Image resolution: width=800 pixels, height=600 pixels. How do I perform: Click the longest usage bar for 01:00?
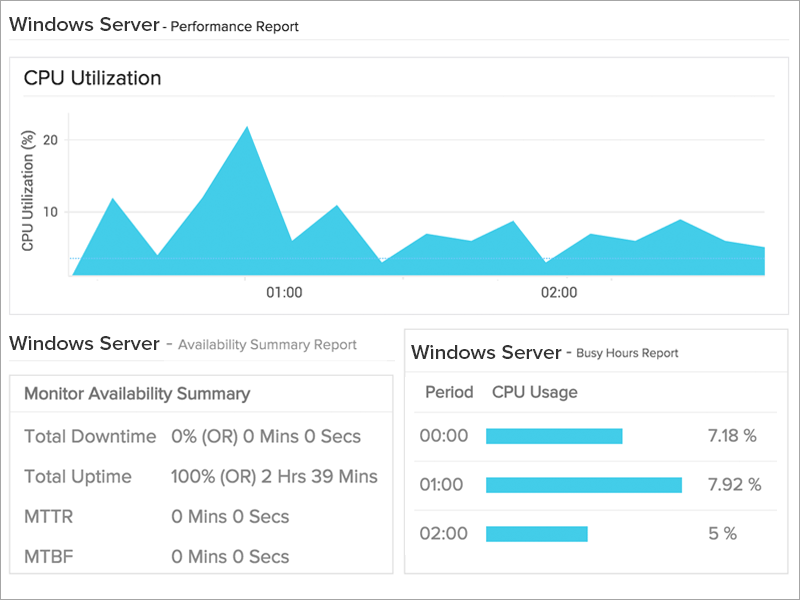click(583, 485)
